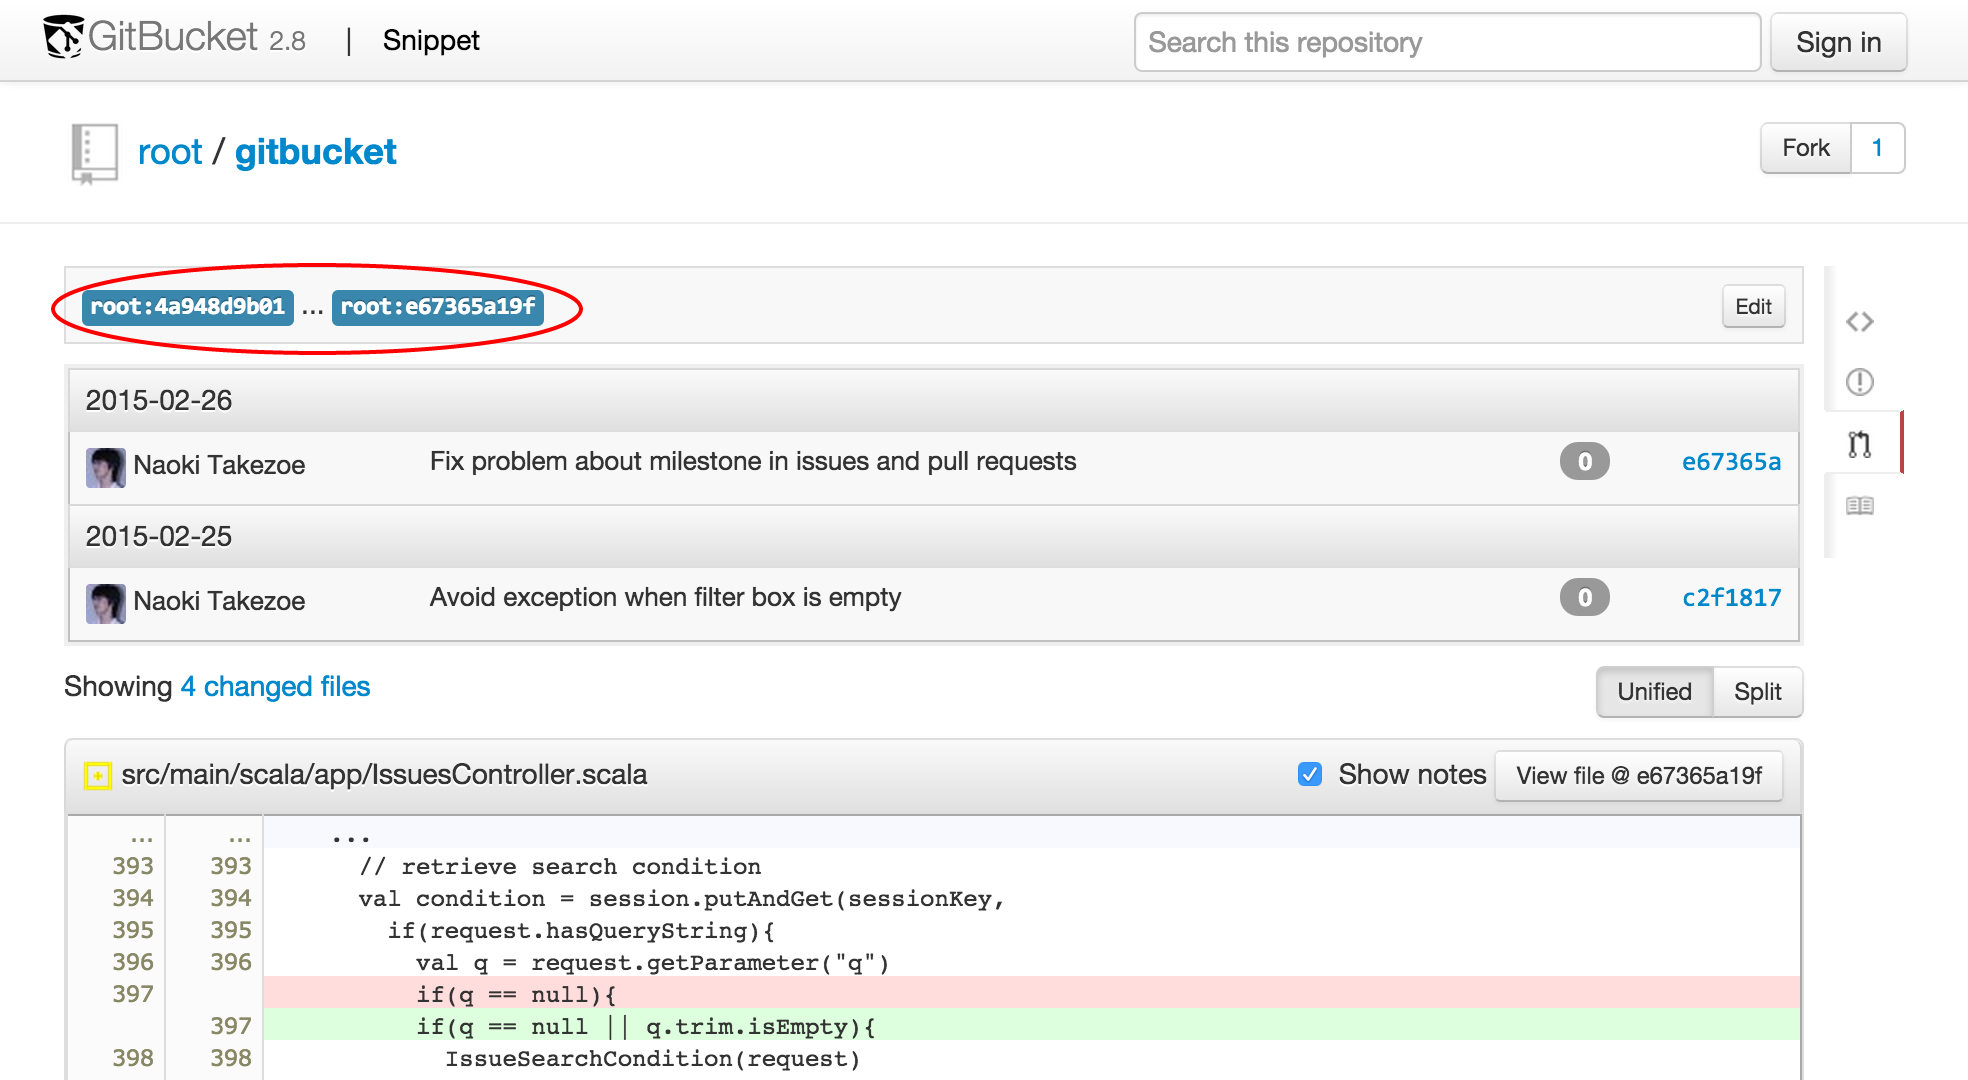Click the Edit compare button

click(1753, 306)
